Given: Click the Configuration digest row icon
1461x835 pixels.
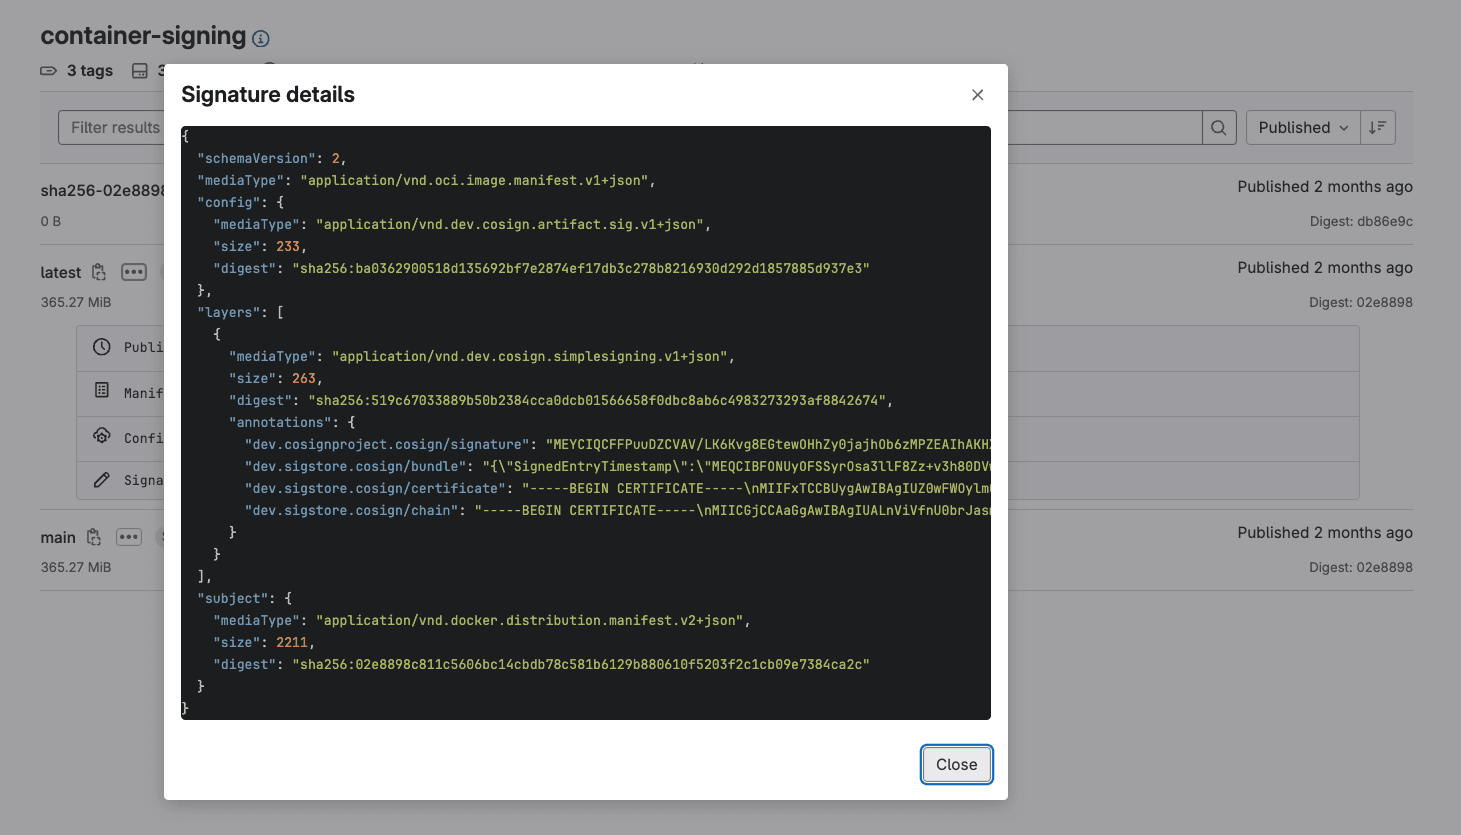Looking at the screenshot, I should [102, 436].
